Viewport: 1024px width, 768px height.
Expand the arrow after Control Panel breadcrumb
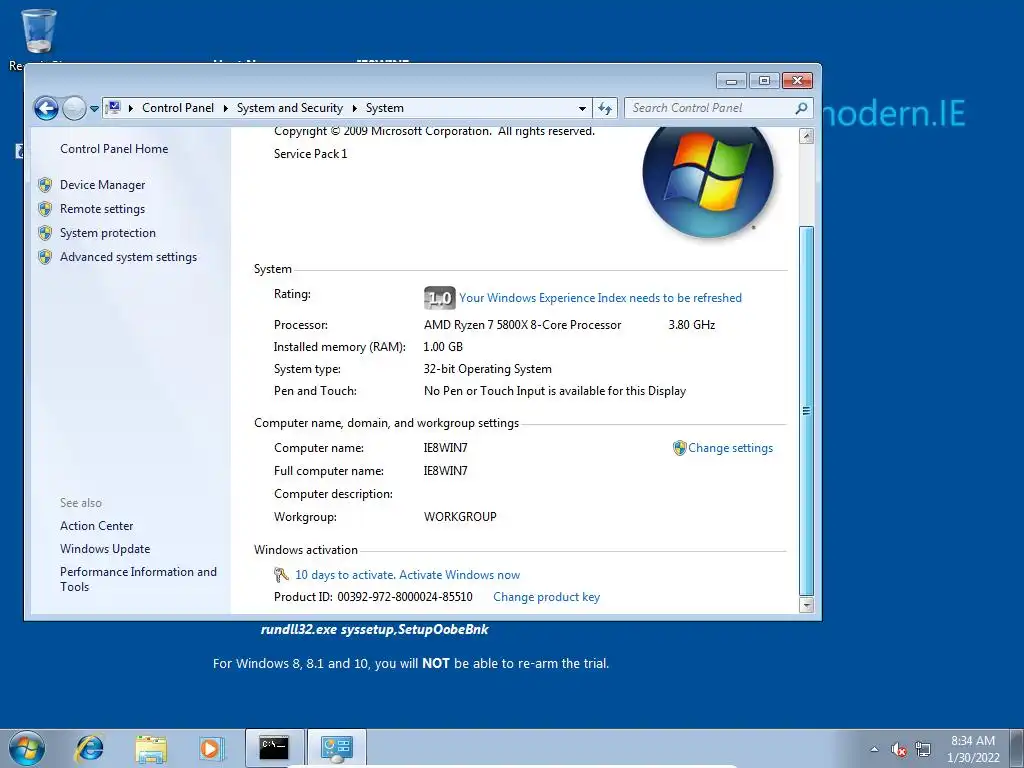click(225, 108)
